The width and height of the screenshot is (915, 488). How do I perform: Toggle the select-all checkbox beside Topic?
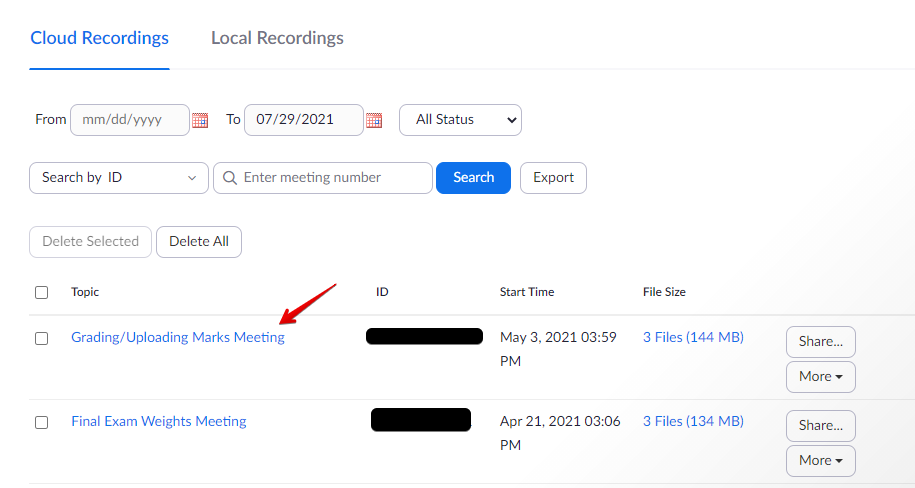click(41, 292)
